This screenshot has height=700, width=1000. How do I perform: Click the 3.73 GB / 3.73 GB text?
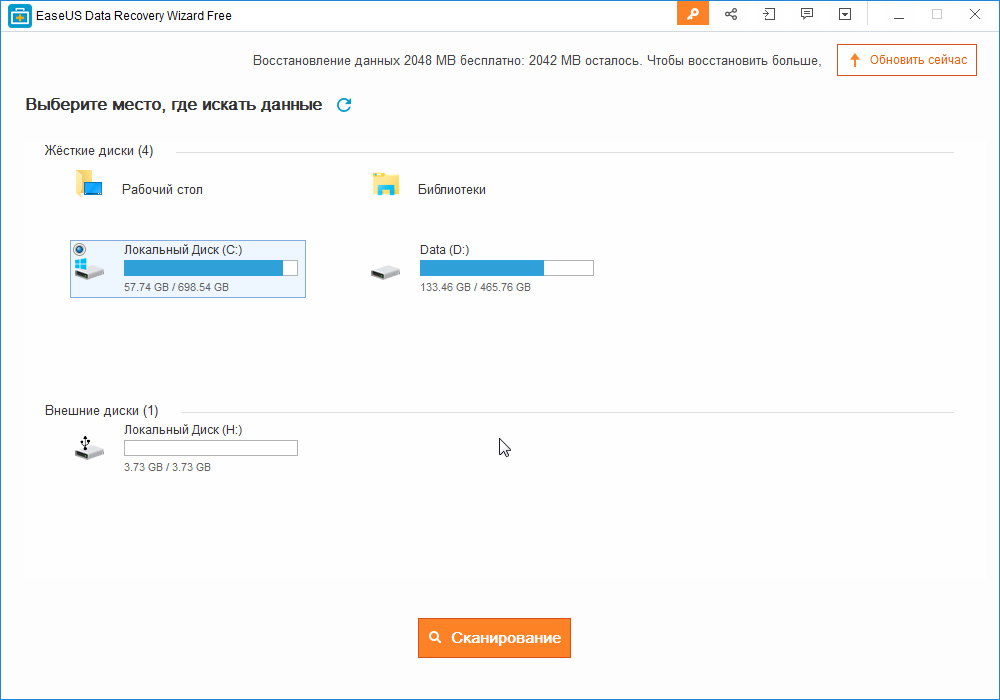click(167, 467)
